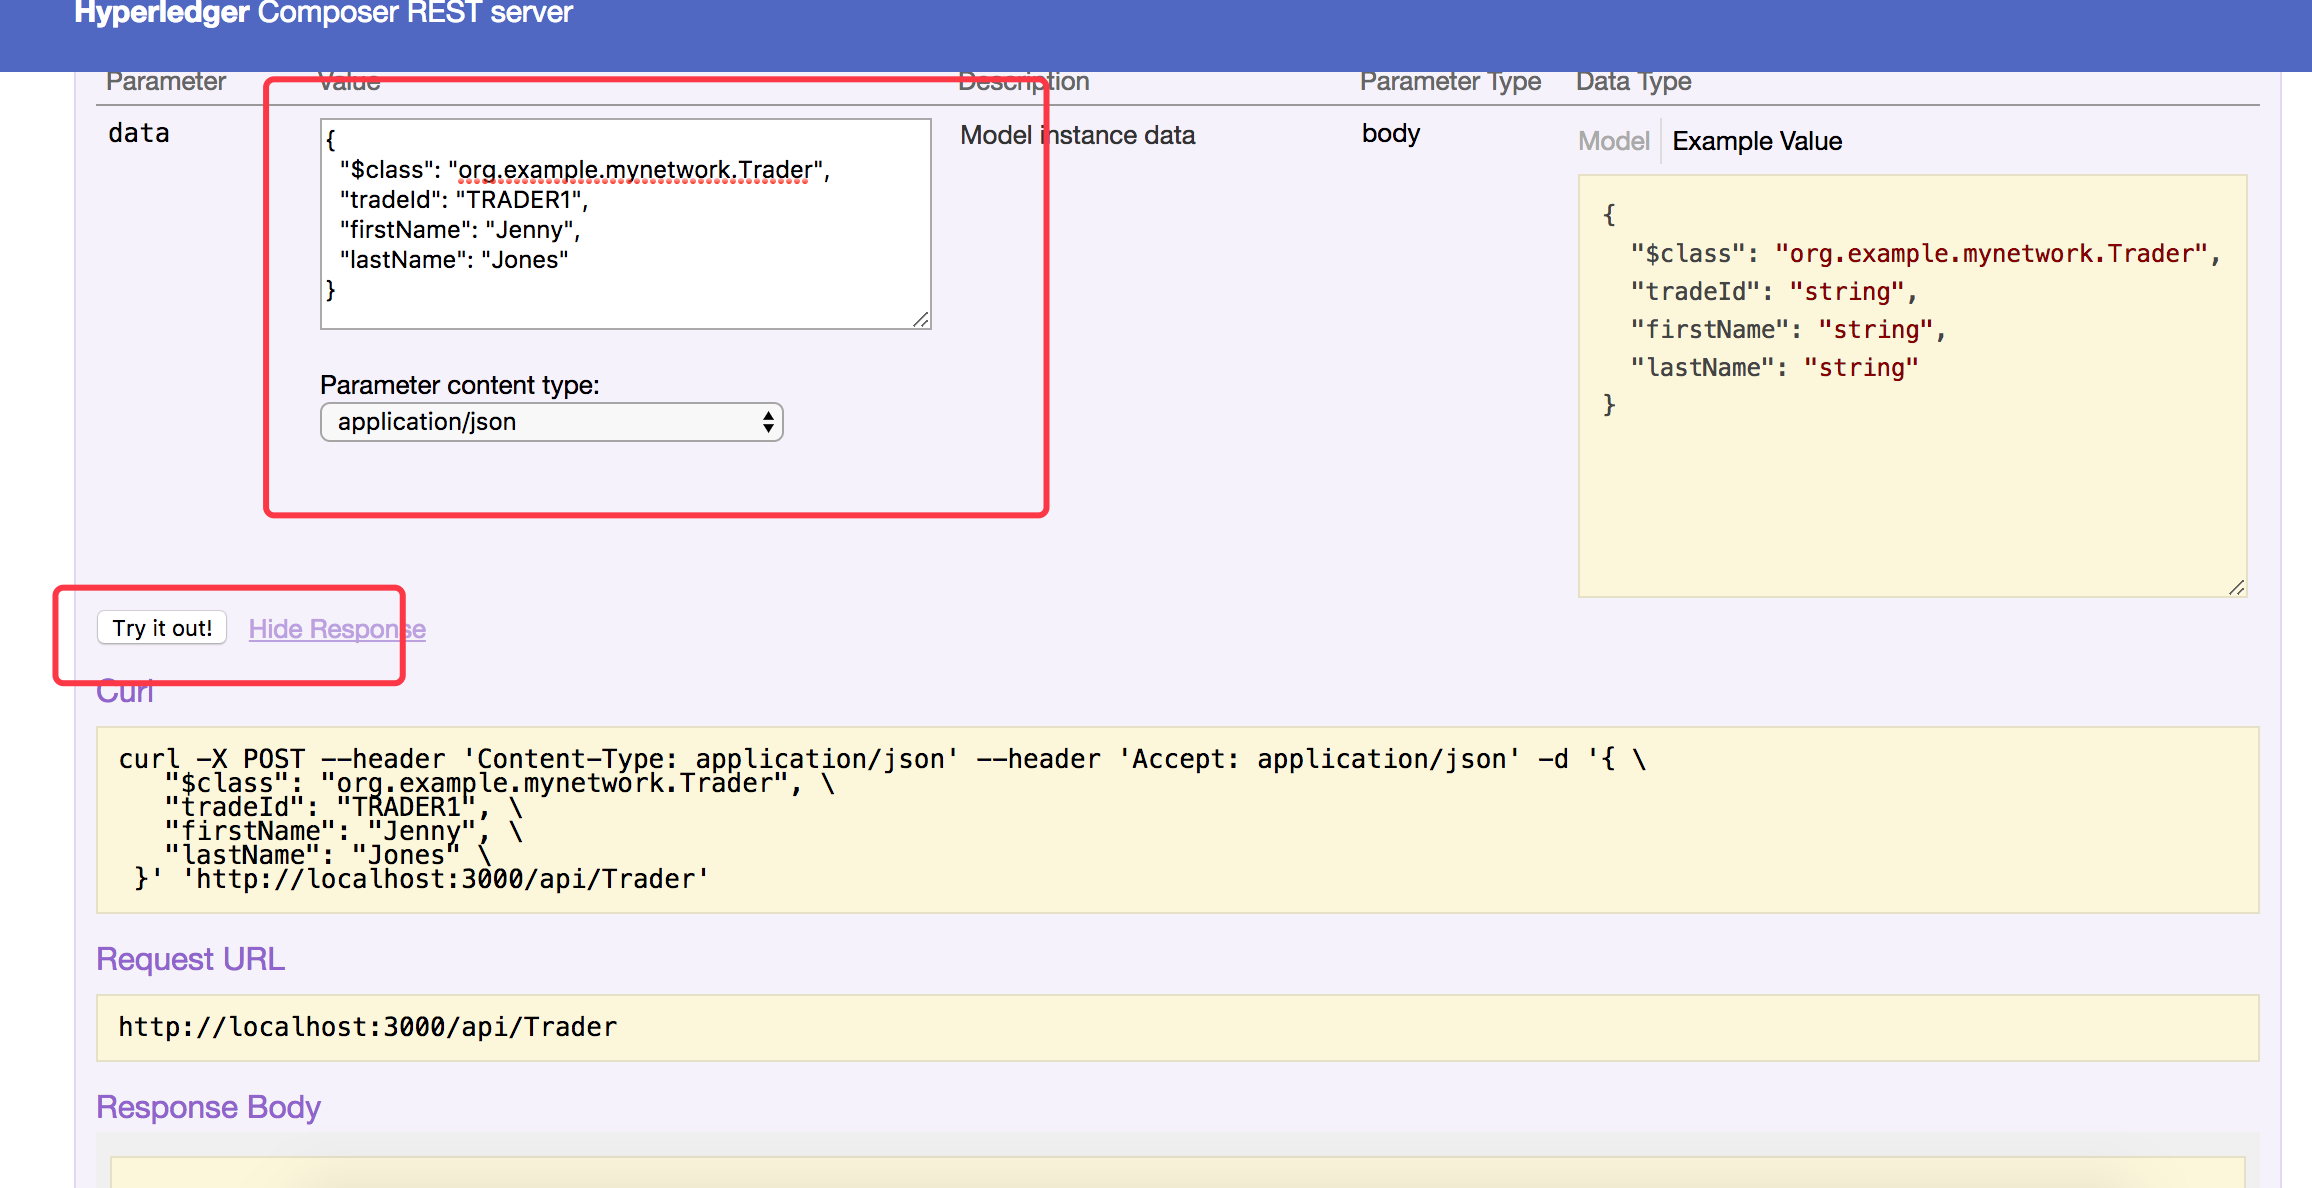
Task: Click the Parameter column header
Action: click(166, 82)
